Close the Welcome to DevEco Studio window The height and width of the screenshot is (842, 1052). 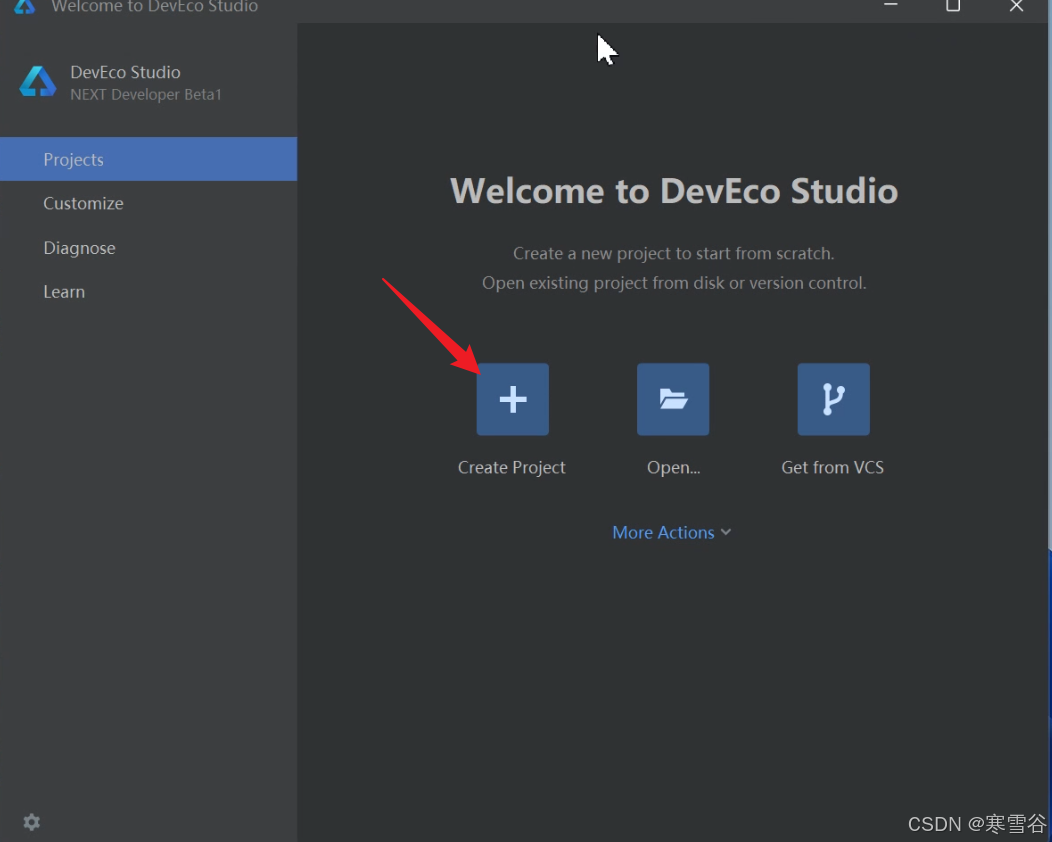point(1016,5)
